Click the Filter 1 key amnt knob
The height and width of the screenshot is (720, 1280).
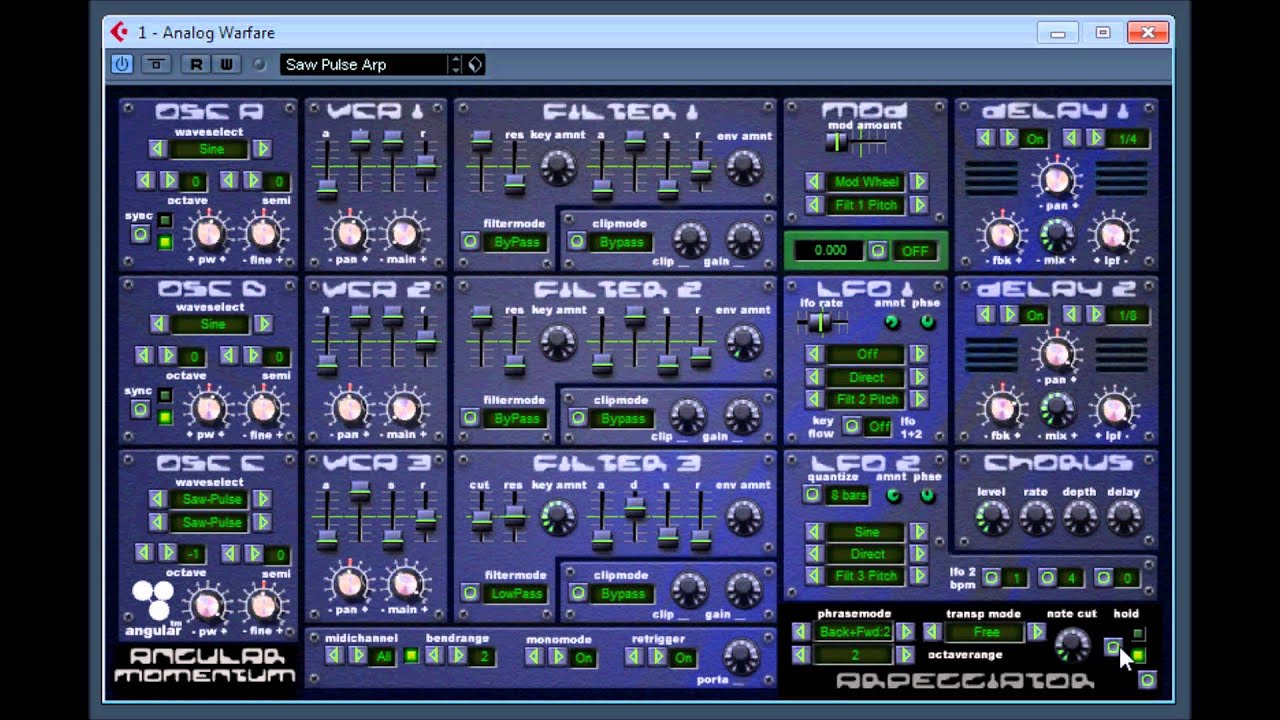[558, 168]
